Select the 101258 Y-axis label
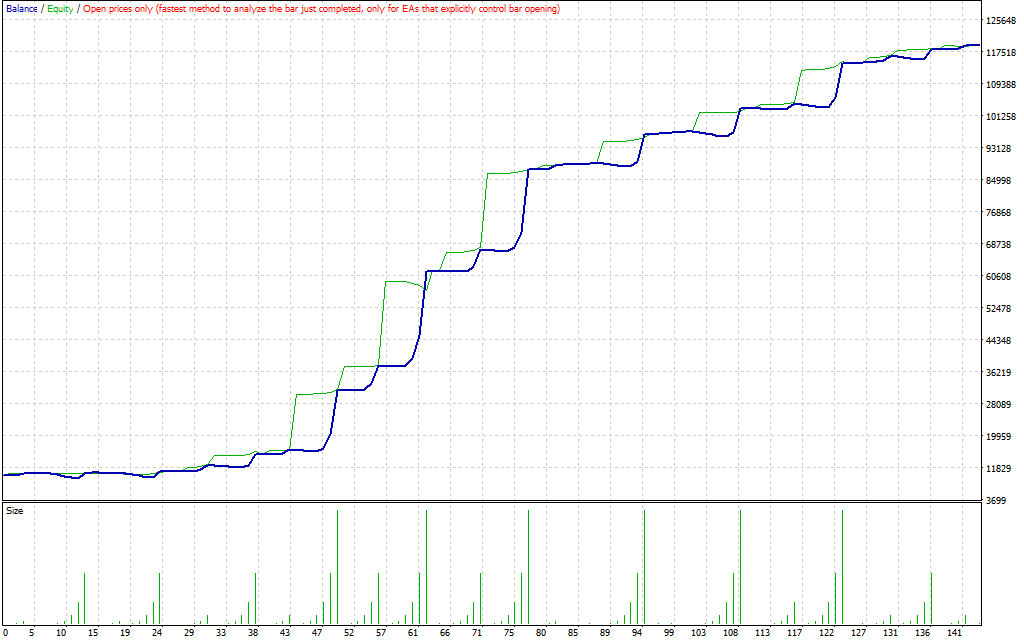Viewport: 1024px width, 640px height. pos(1001,116)
